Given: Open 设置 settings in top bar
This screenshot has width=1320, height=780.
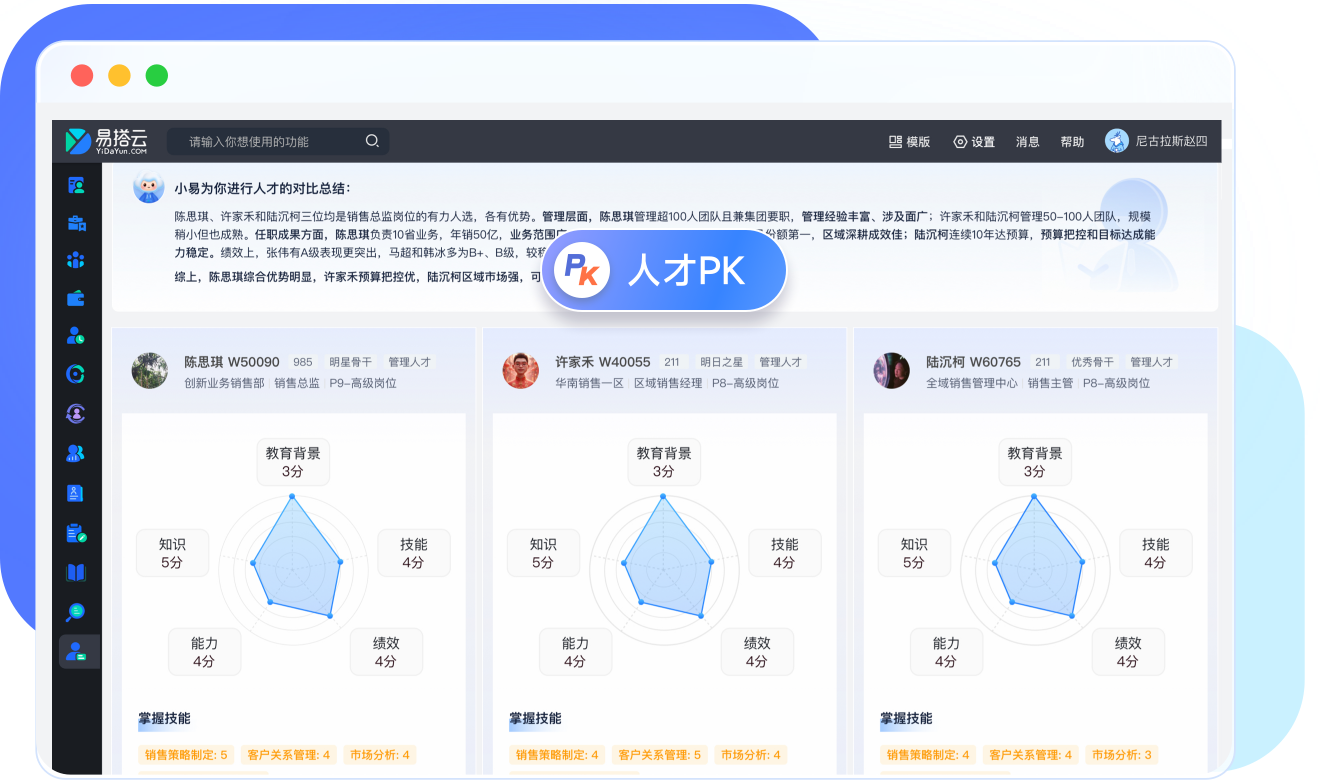Looking at the screenshot, I should pyautogui.click(x=974, y=142).
